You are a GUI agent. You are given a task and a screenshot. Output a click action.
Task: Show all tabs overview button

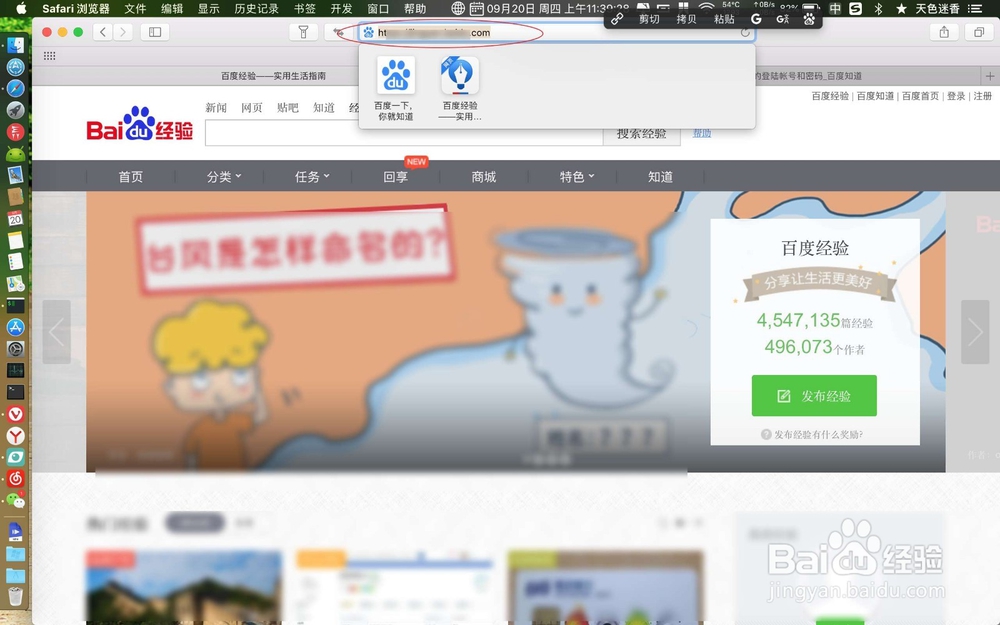(x=979, y=32)
